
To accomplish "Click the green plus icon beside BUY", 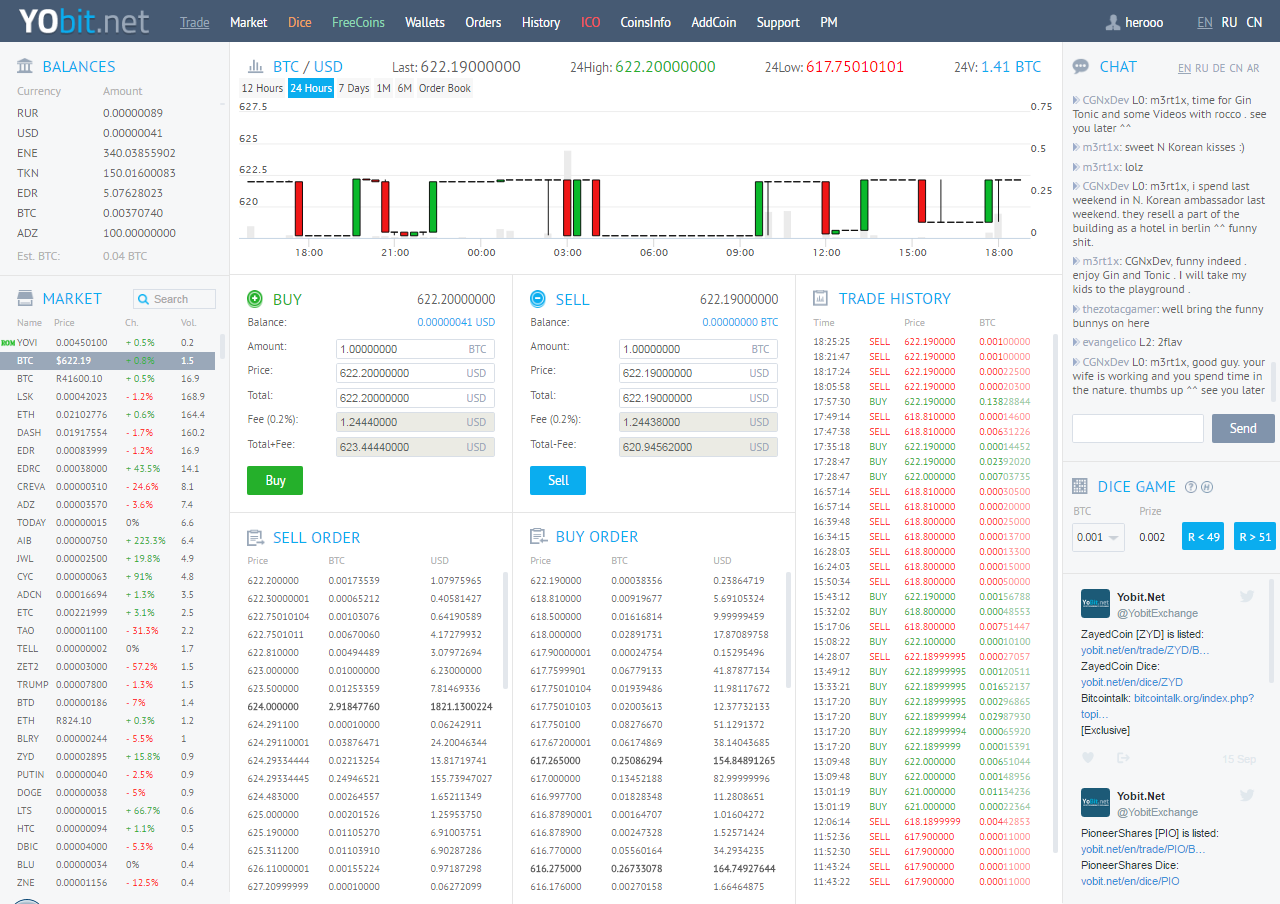I will click(255, 298).
